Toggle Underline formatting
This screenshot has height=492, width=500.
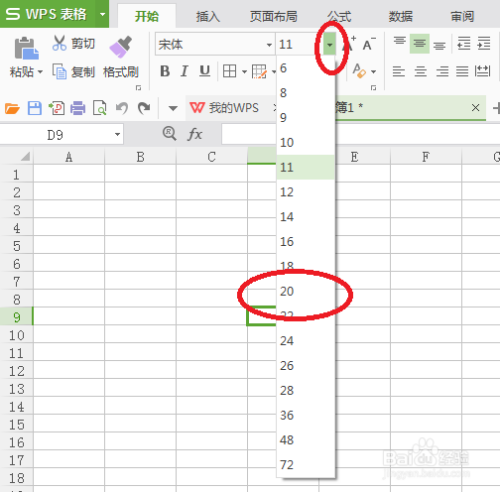click(x=205, y=71)
